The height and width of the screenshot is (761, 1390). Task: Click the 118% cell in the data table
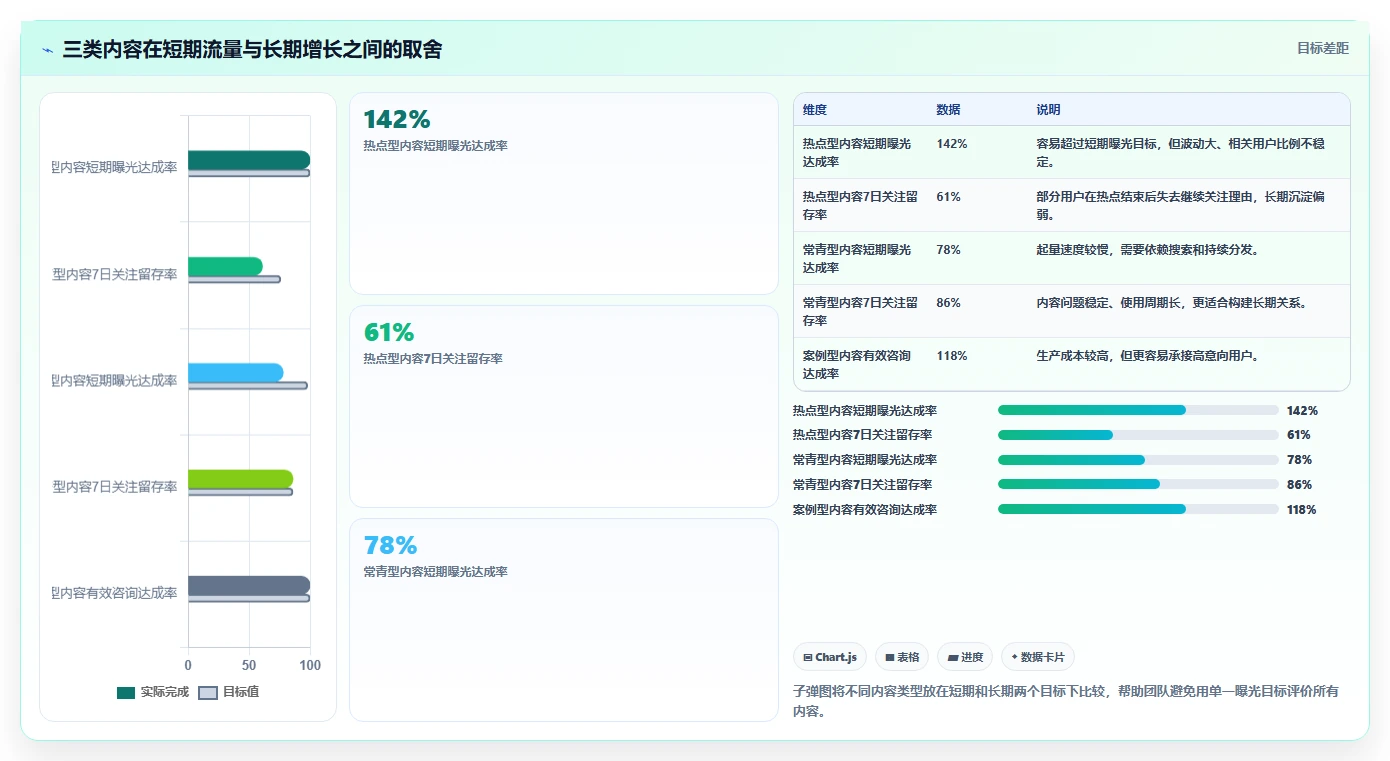pos(952,356)
